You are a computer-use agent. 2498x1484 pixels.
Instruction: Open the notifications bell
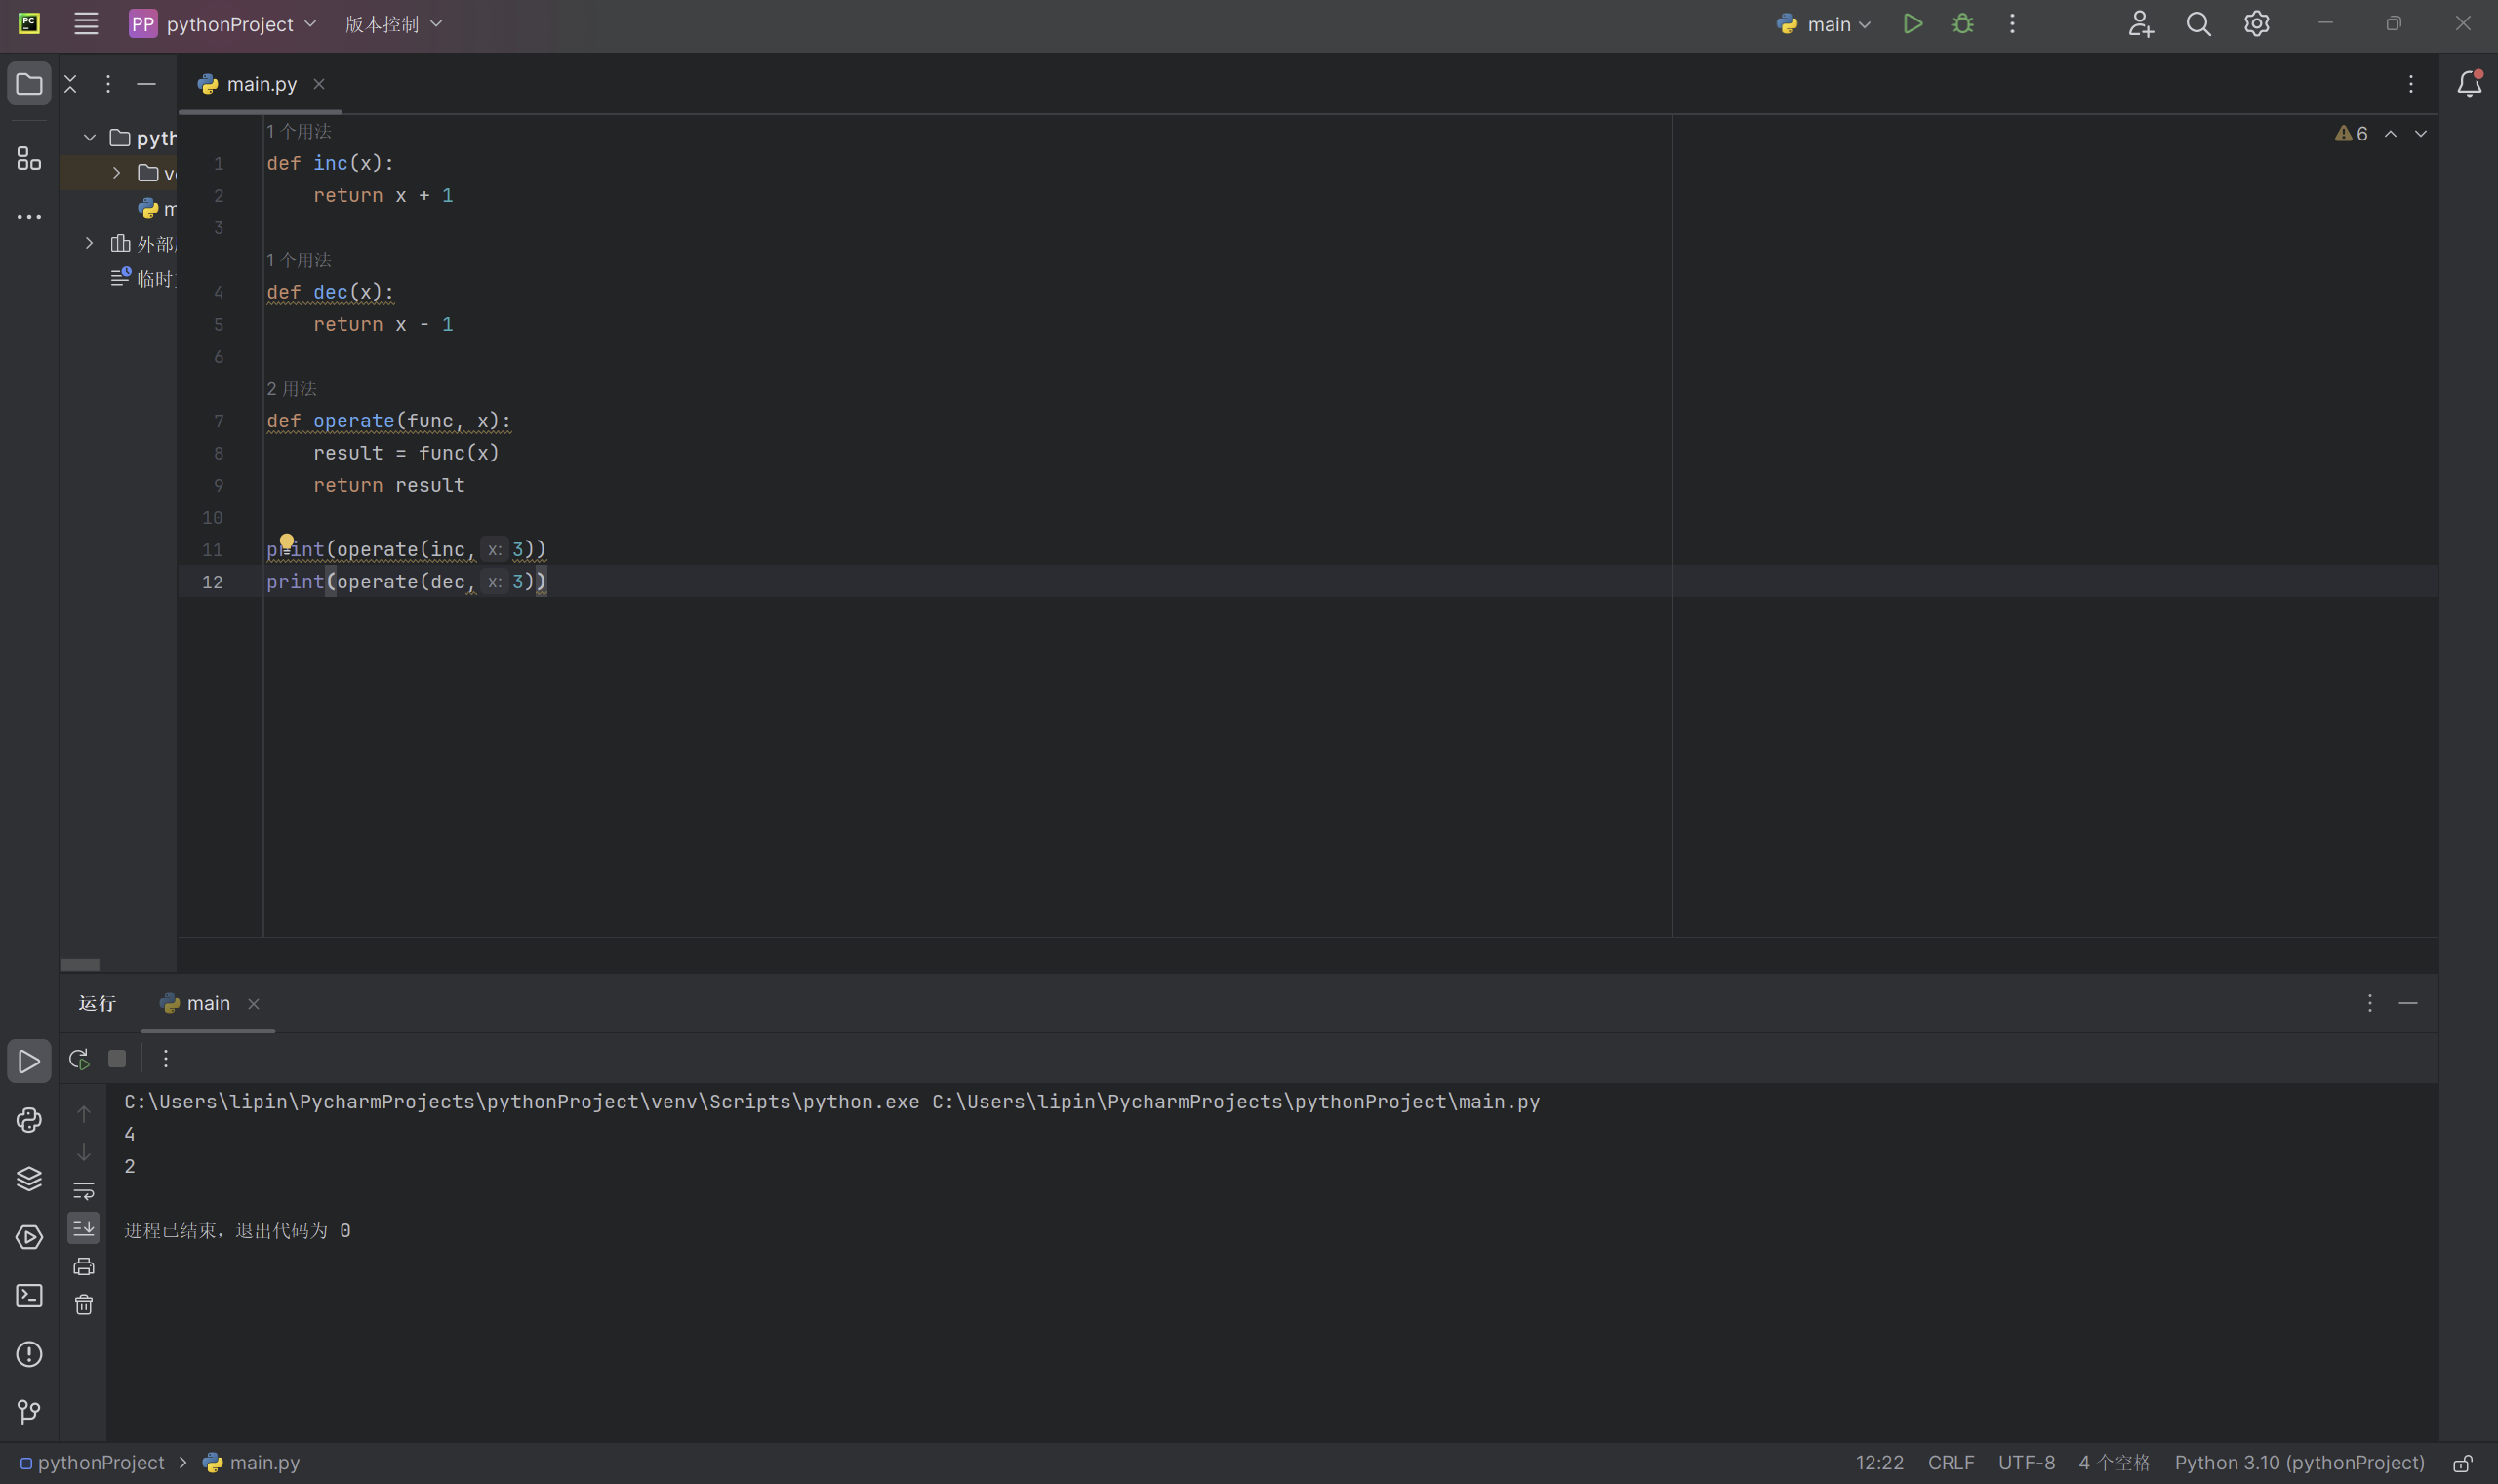2469,84
